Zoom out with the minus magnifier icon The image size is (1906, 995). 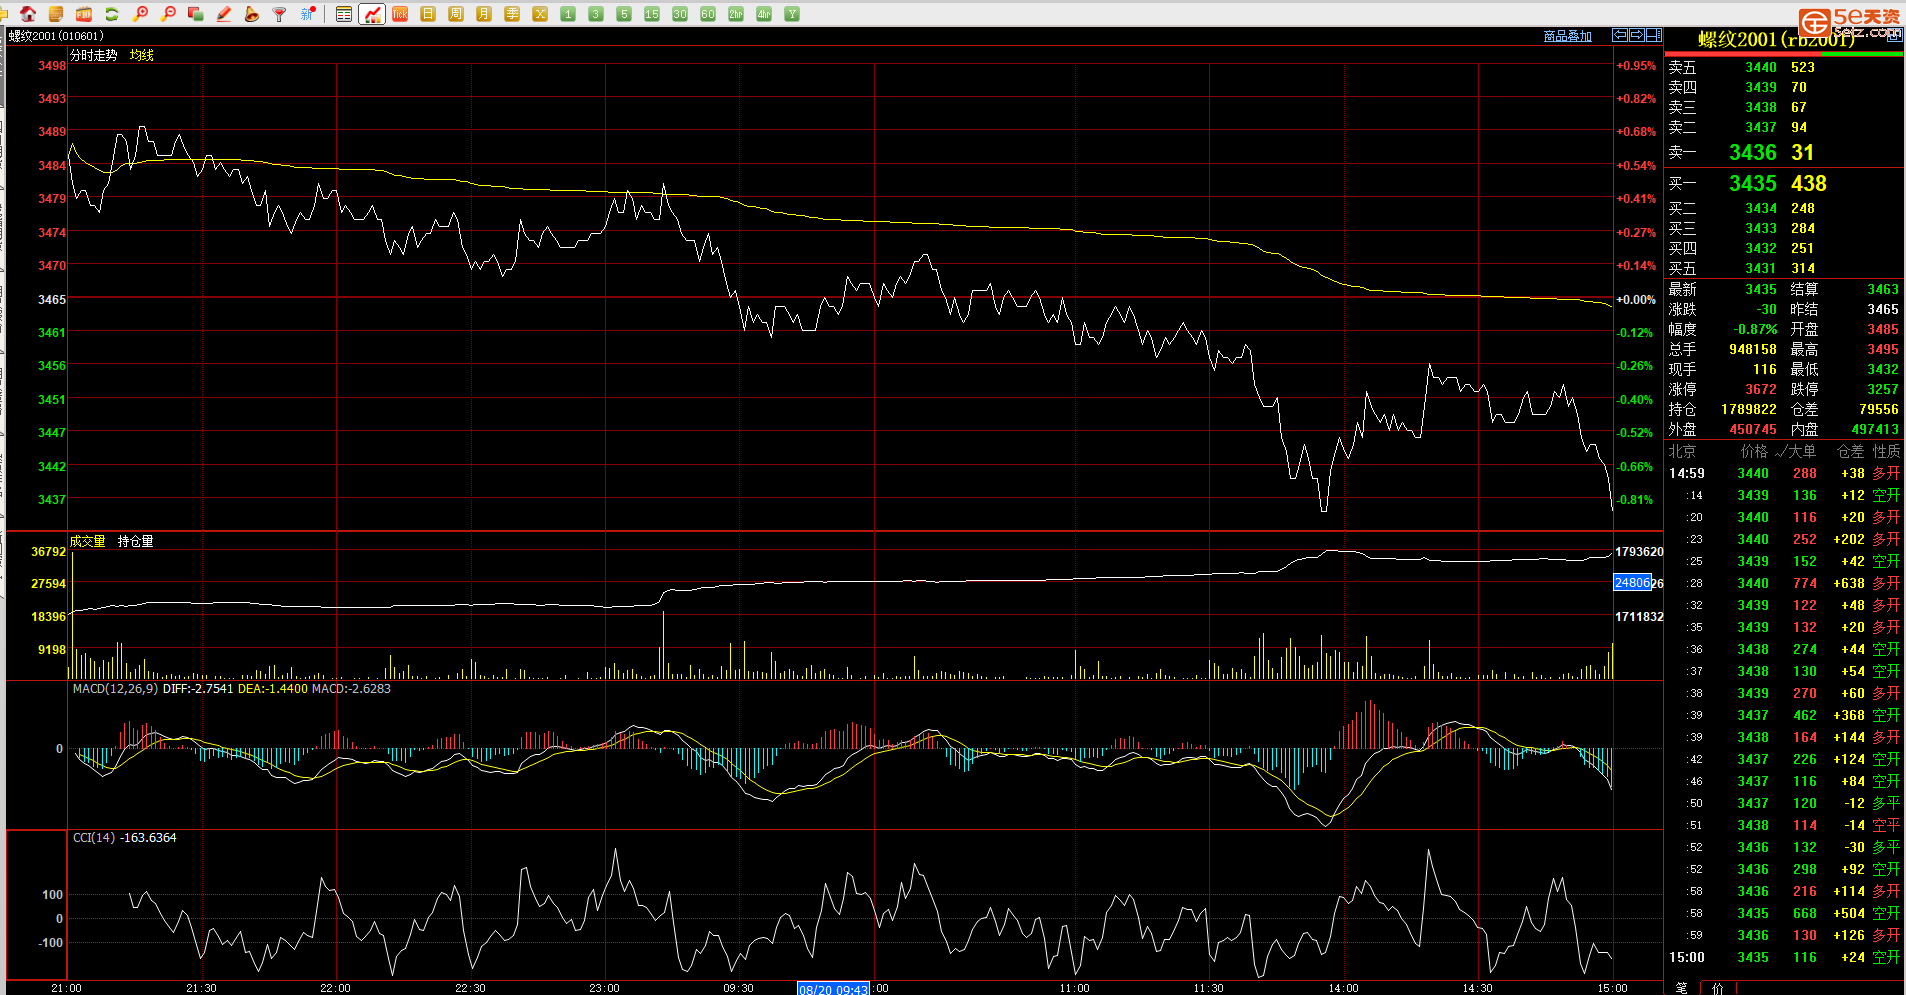click(168, 14)
